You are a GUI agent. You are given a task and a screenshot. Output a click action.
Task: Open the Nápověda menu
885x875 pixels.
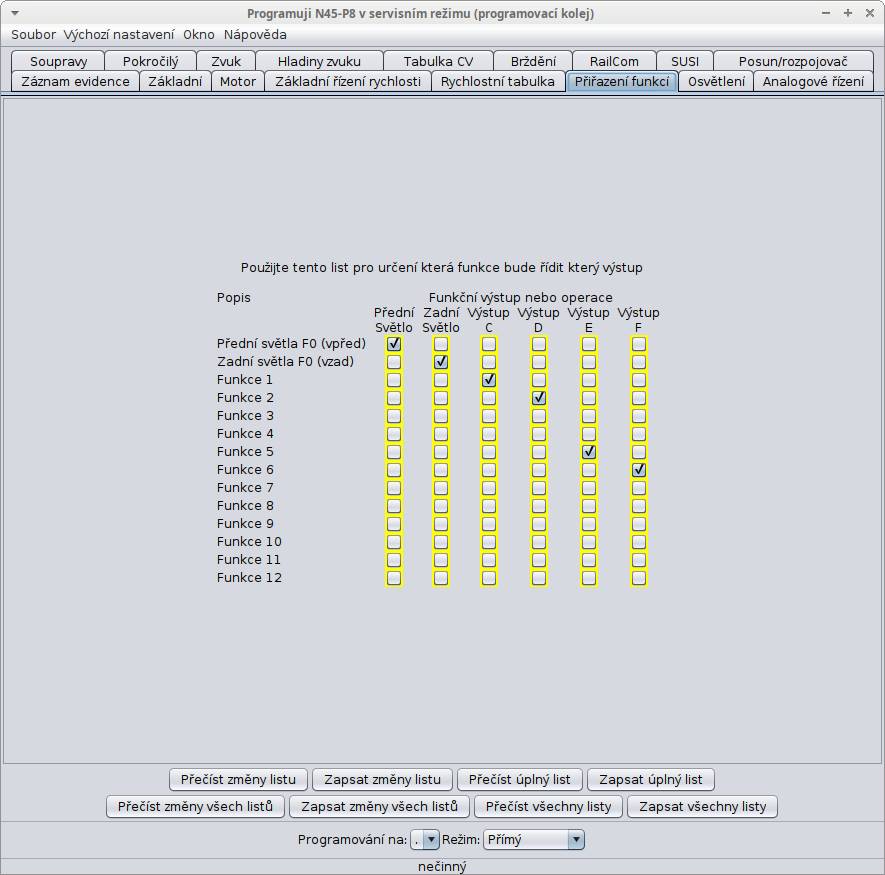tap(255, 34)
